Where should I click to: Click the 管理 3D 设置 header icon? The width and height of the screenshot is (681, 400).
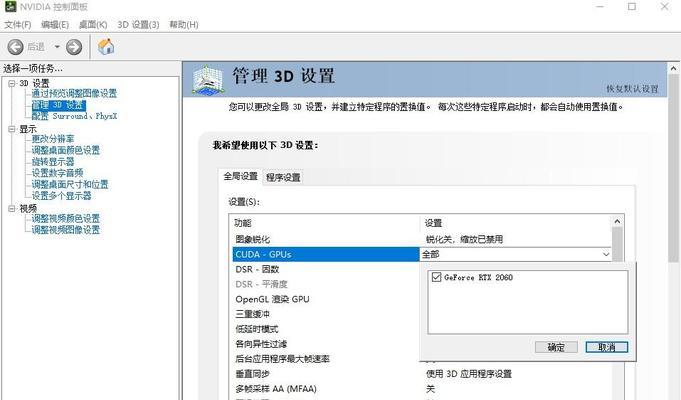(x=208, y=79)
